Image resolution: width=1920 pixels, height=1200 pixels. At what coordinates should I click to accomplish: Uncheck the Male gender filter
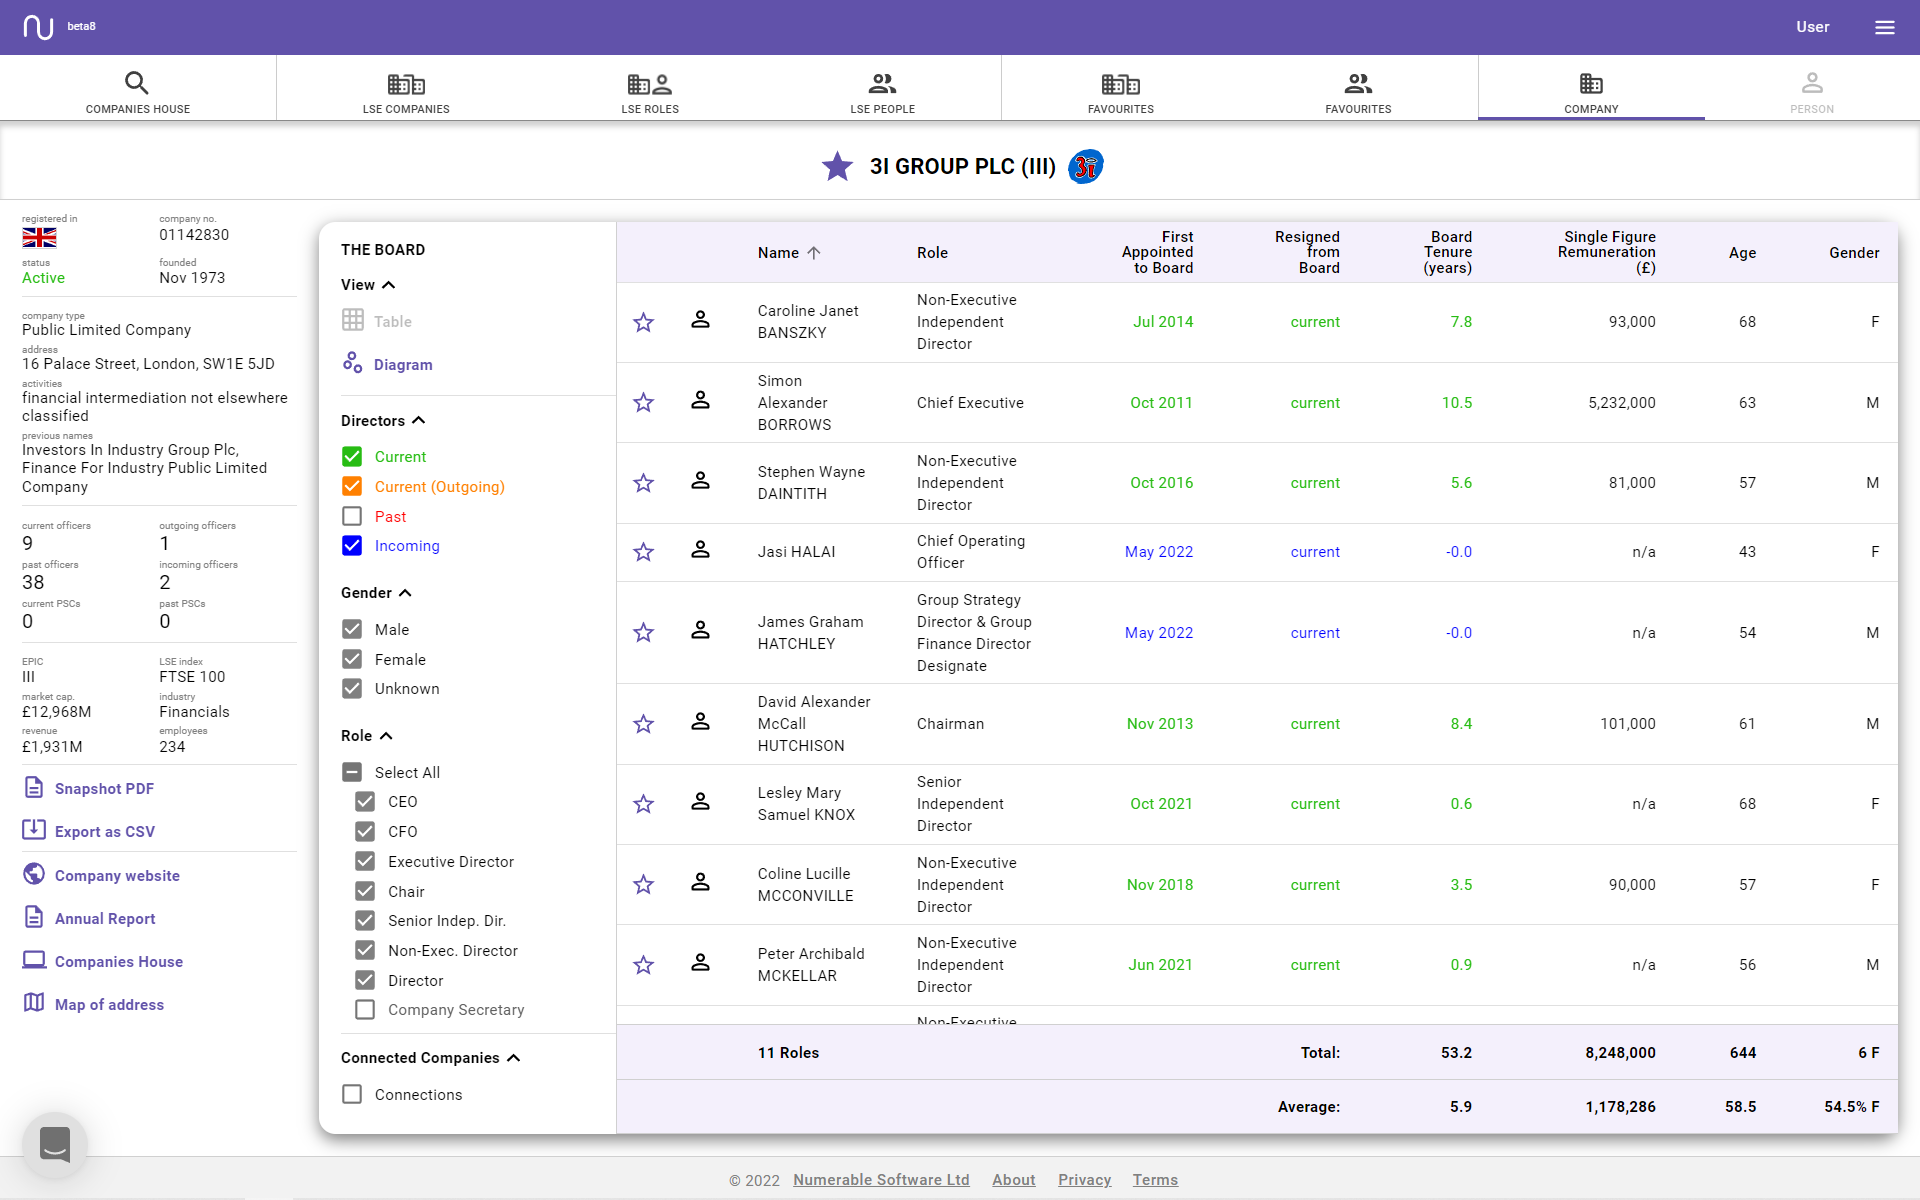tap(352, 629)
